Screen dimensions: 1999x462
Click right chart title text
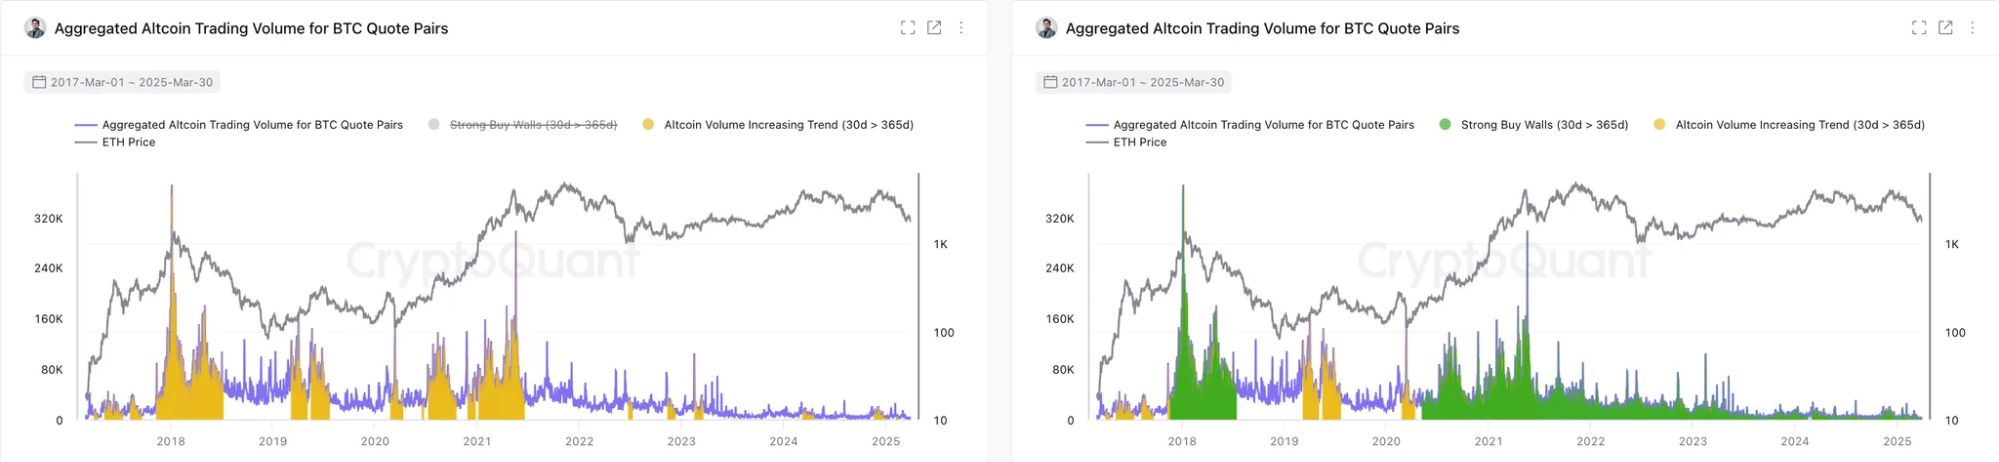1262,28
